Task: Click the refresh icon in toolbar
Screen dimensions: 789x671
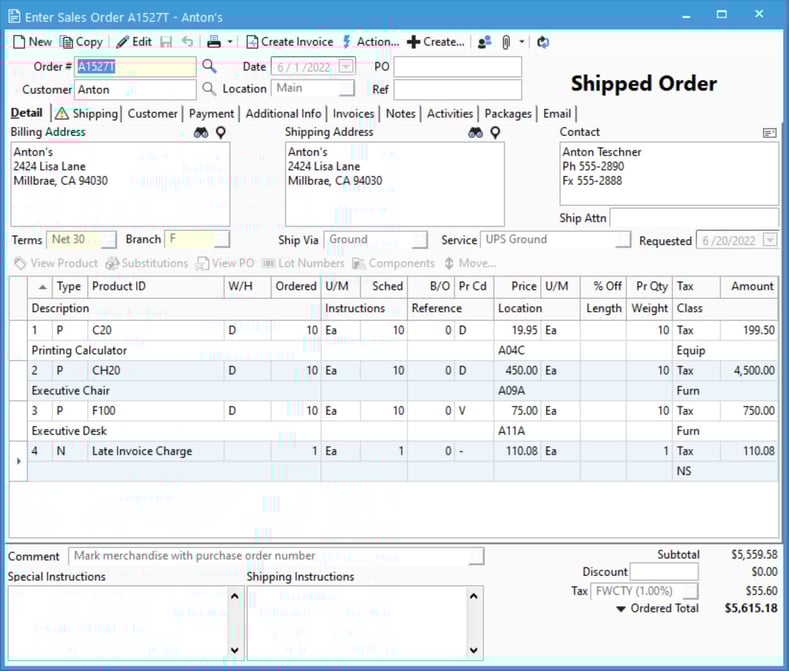Action: pos(543,42)
